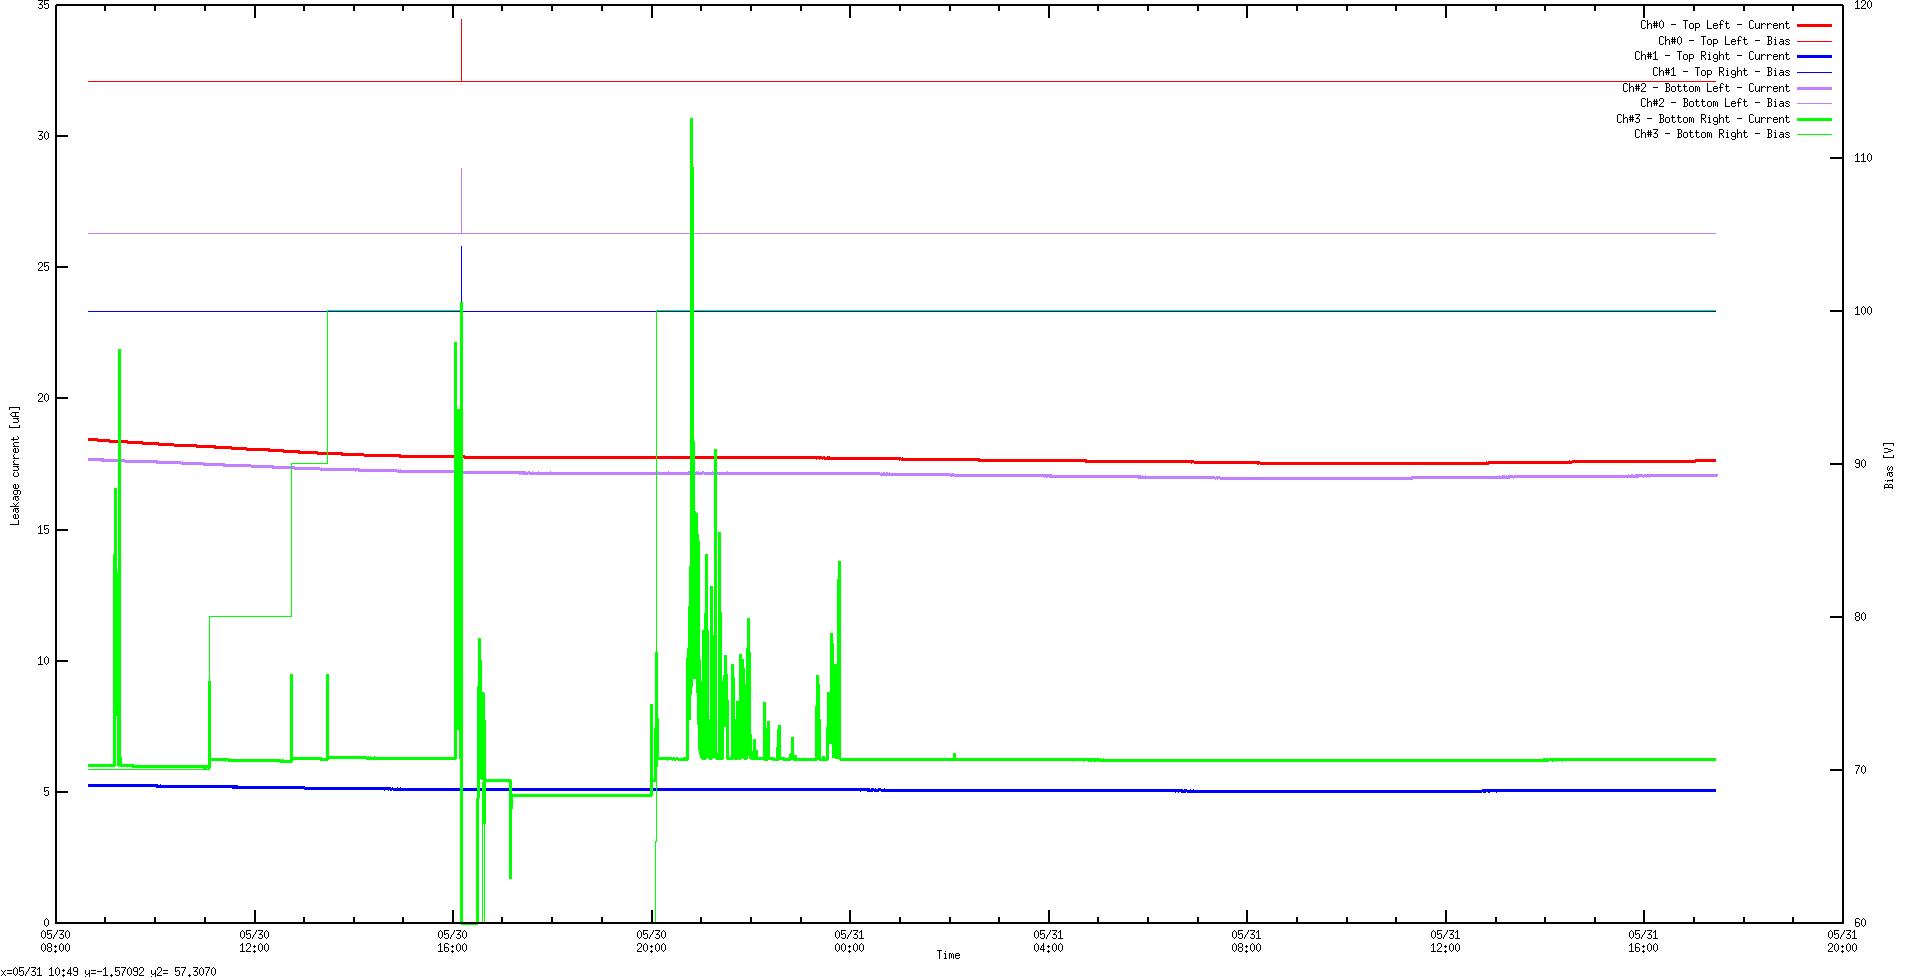Click the purple Ch#2 Current legend line sample

coord(1814,88)
